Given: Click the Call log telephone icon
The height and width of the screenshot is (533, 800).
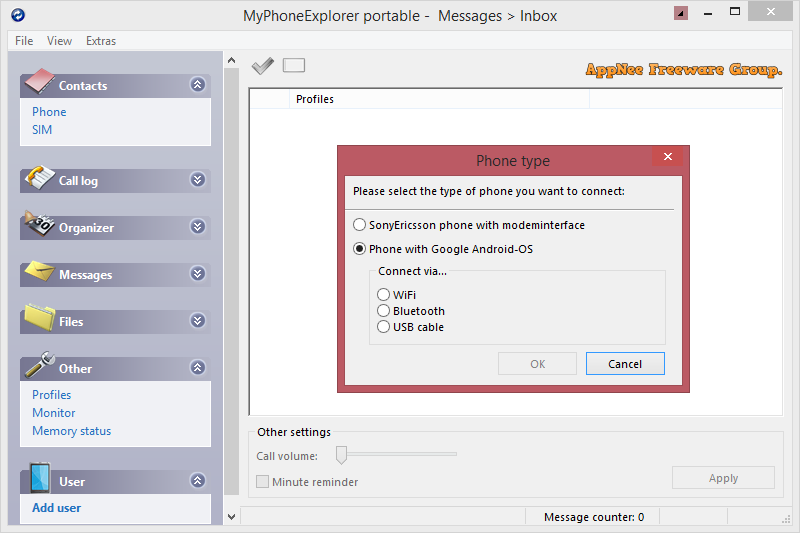Looking at the screenshot, I should click(x=39, y=177).
